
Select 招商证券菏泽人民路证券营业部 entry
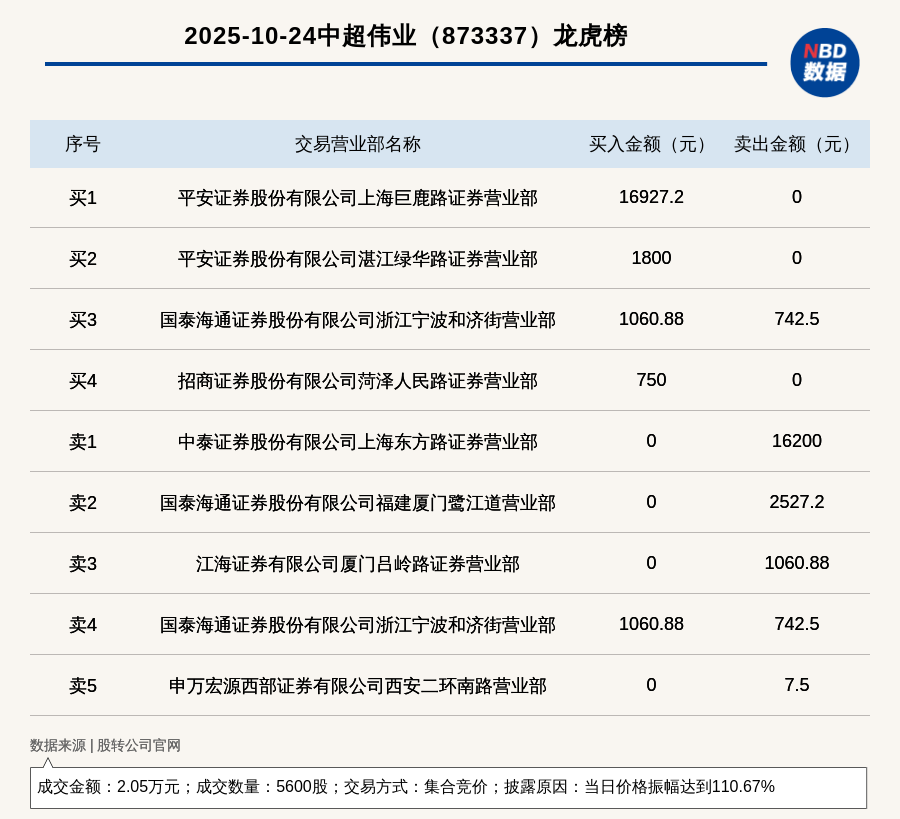pyautogui.click(x=357, y=381)
